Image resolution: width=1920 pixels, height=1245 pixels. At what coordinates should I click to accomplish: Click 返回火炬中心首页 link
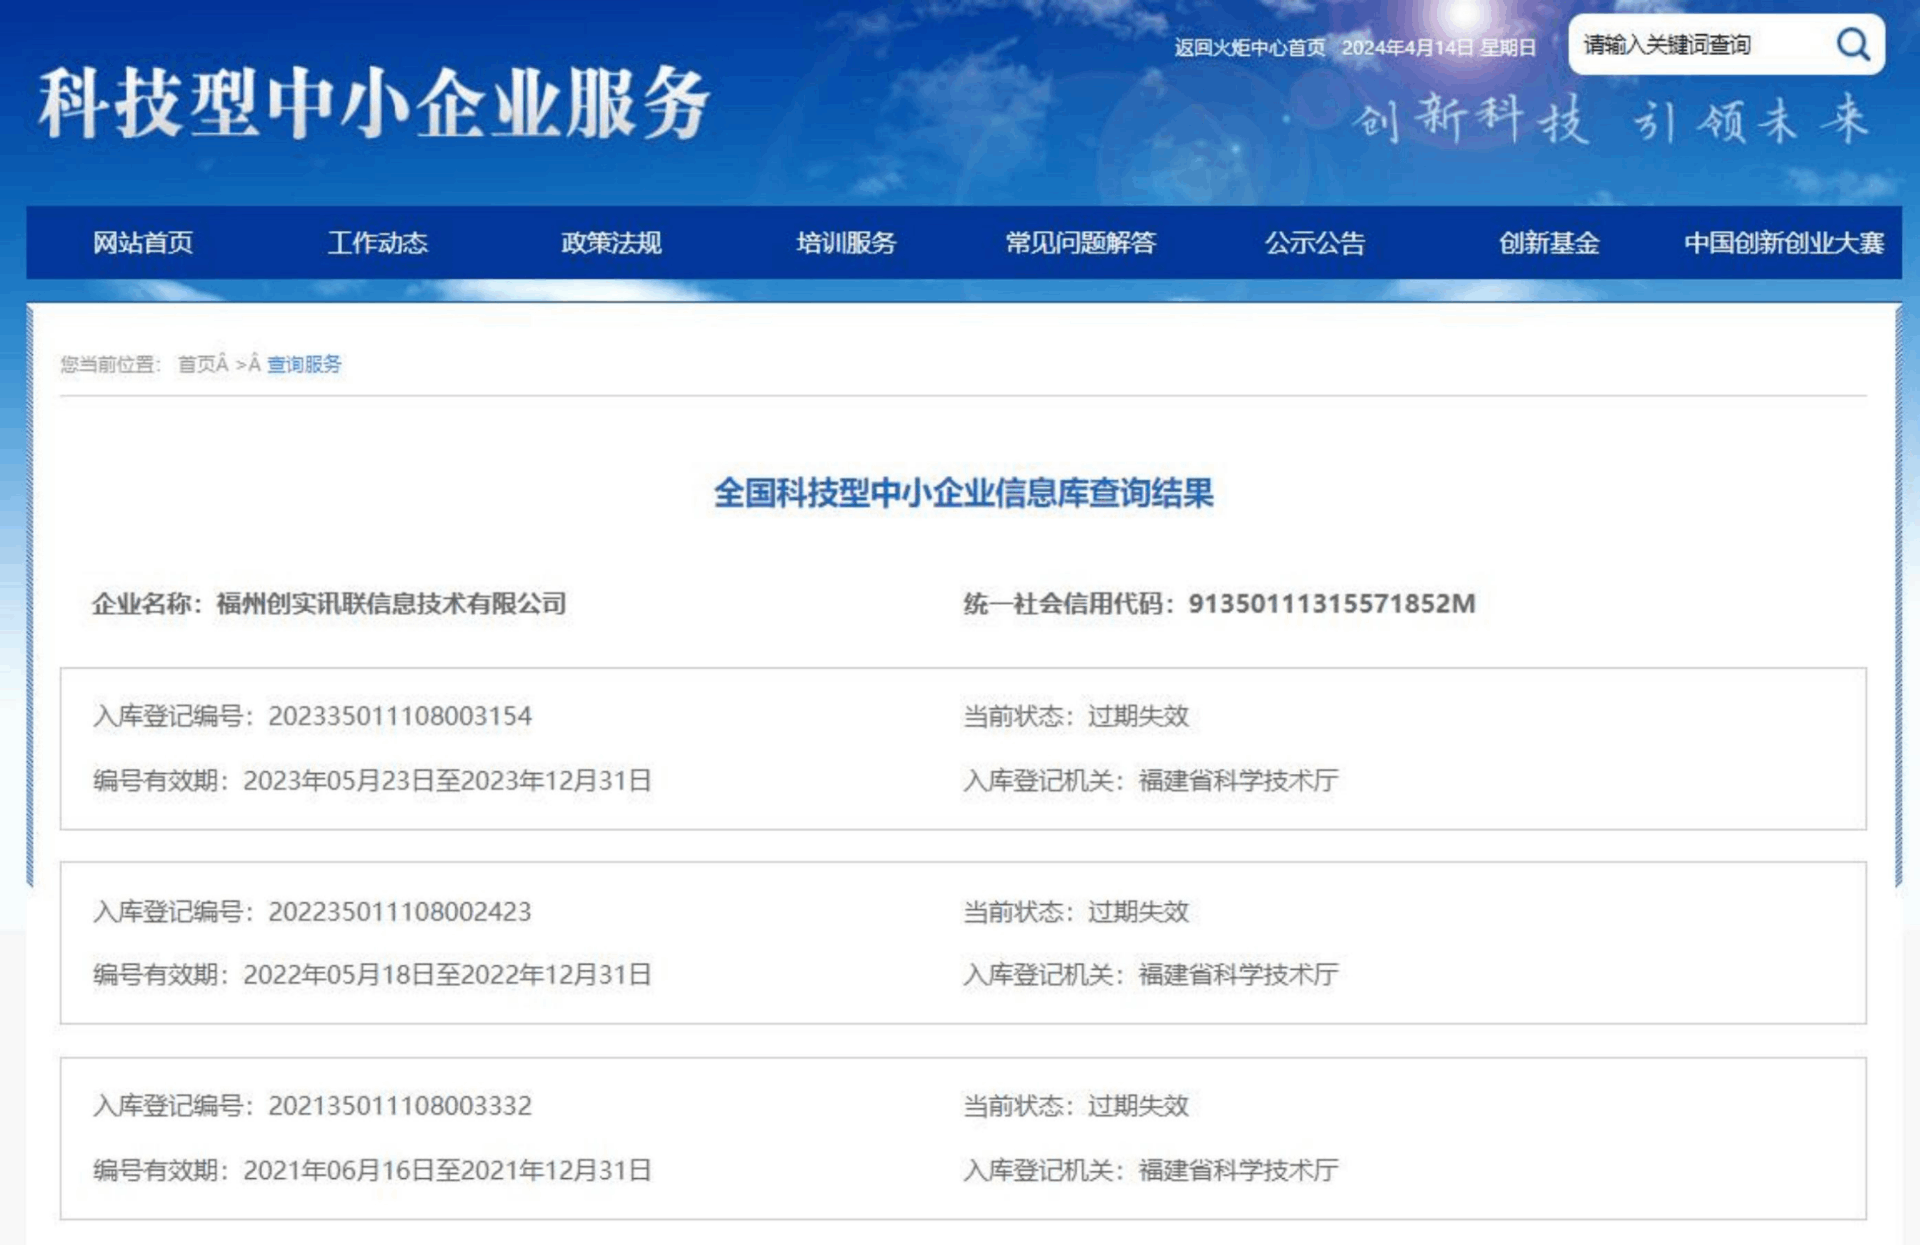(1249, 48)
